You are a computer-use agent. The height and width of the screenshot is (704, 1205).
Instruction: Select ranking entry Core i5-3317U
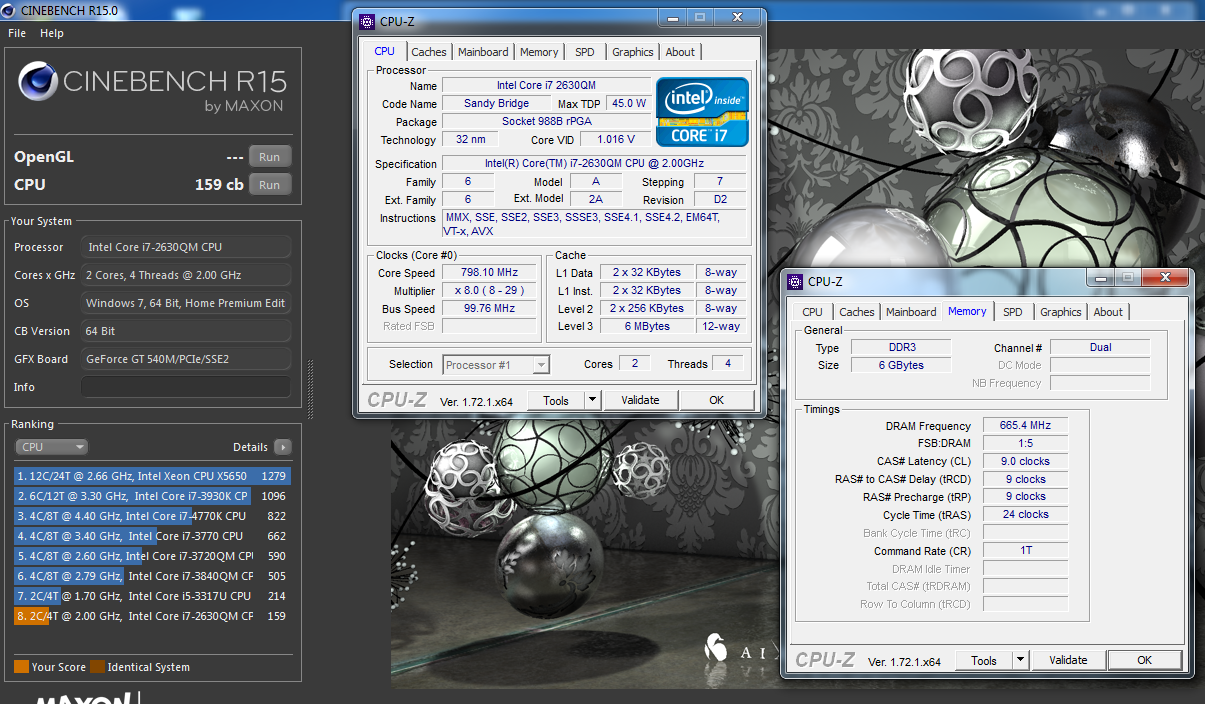click(152, 596)
